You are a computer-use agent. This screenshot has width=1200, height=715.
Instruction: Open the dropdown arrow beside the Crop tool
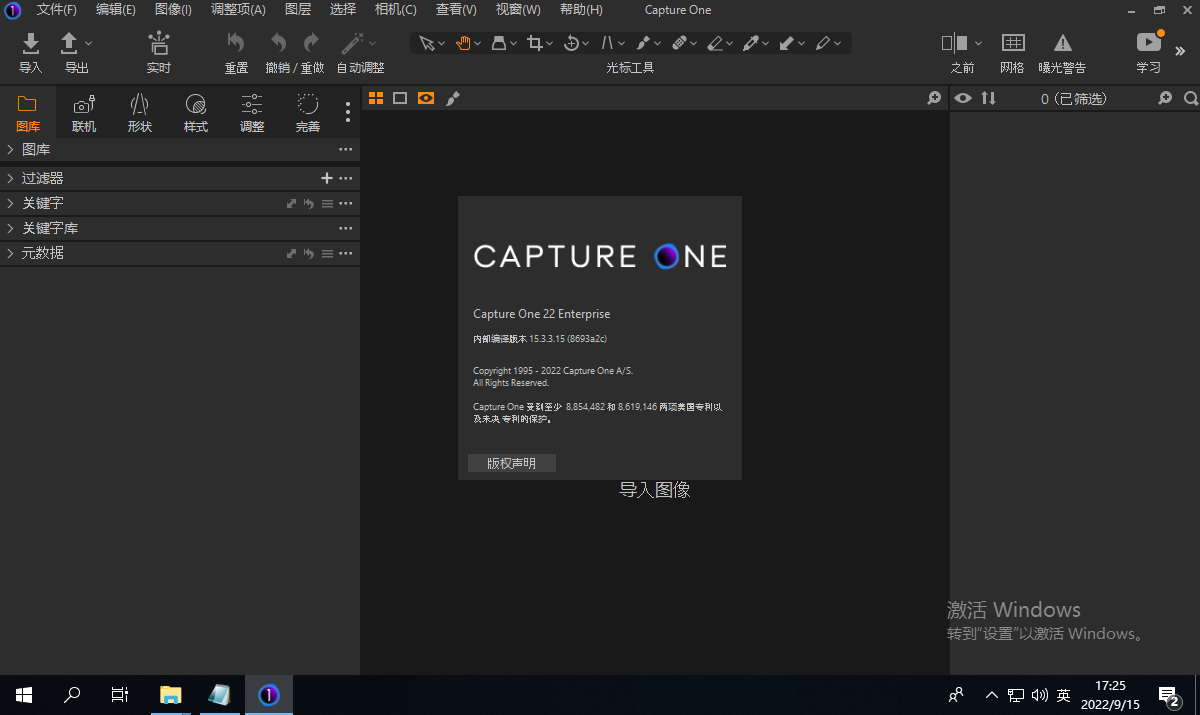tap(549, 43)
